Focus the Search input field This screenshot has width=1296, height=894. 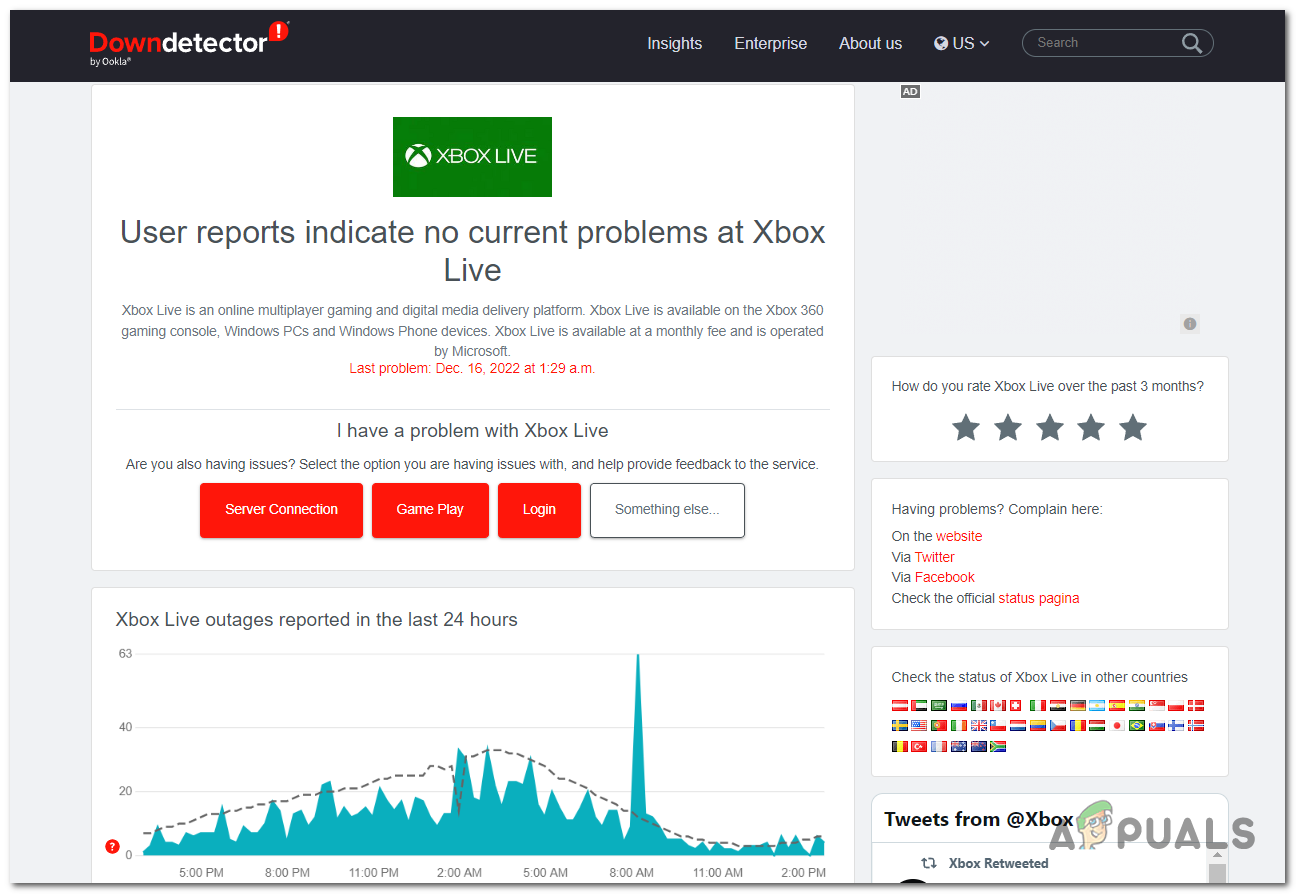point(1106,43)
